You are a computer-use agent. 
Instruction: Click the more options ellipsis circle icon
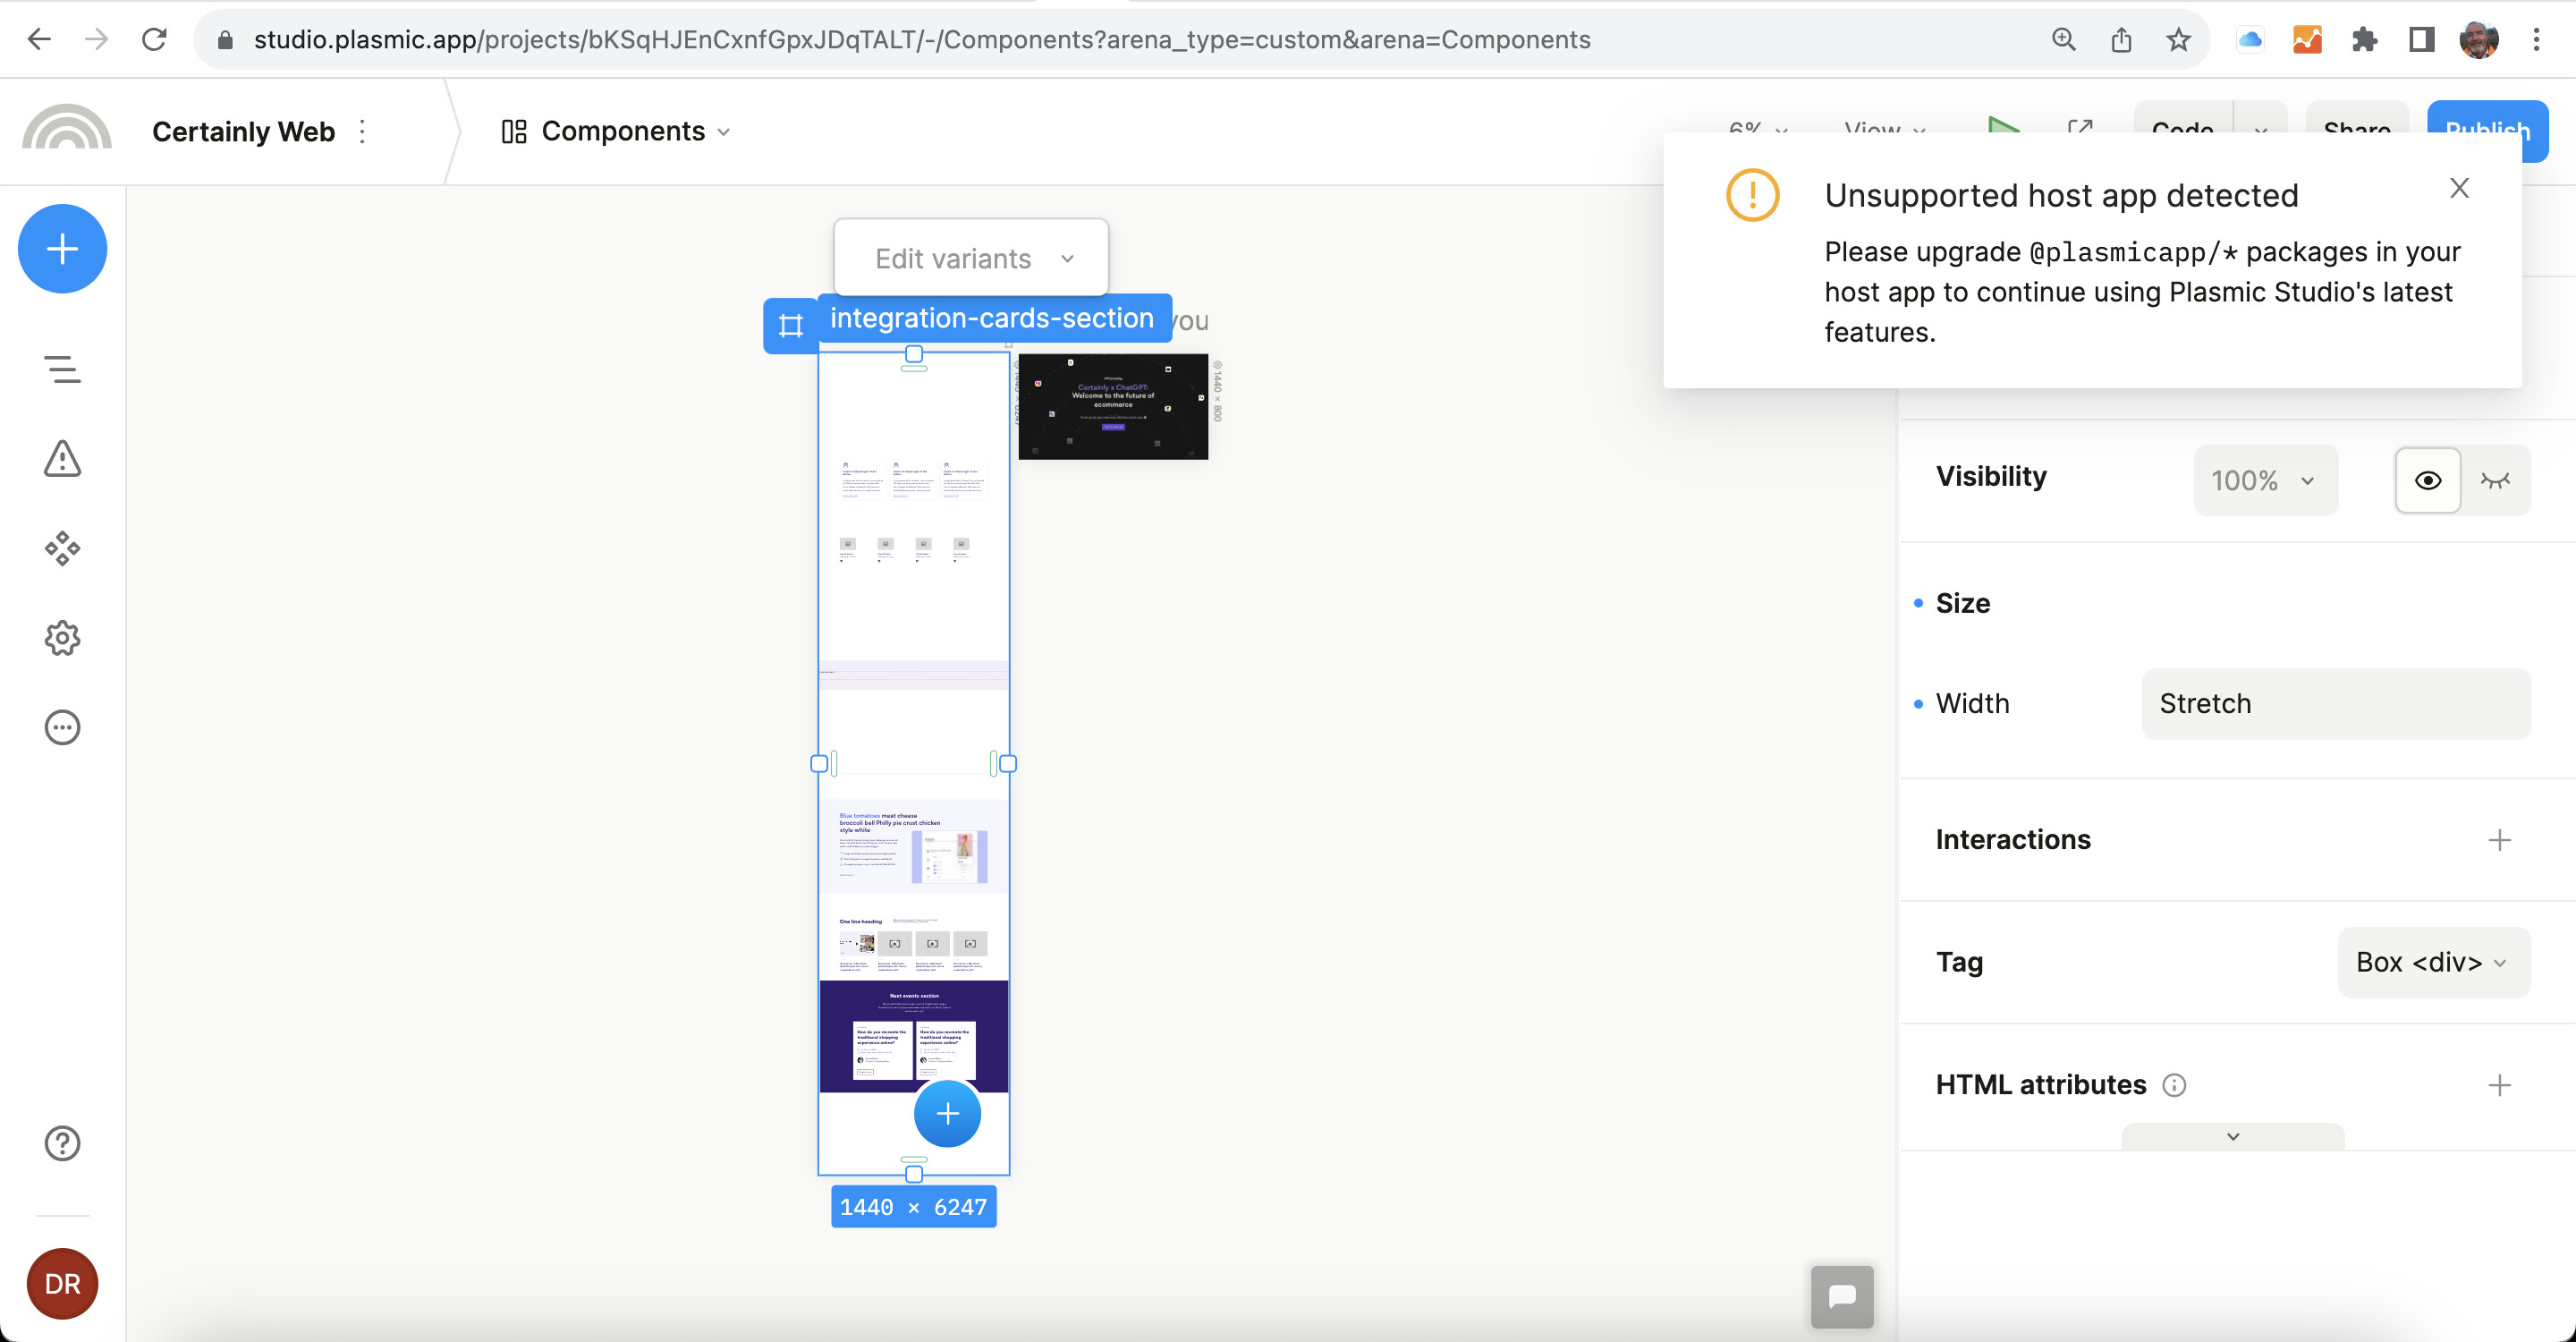(x=62, y=727)
